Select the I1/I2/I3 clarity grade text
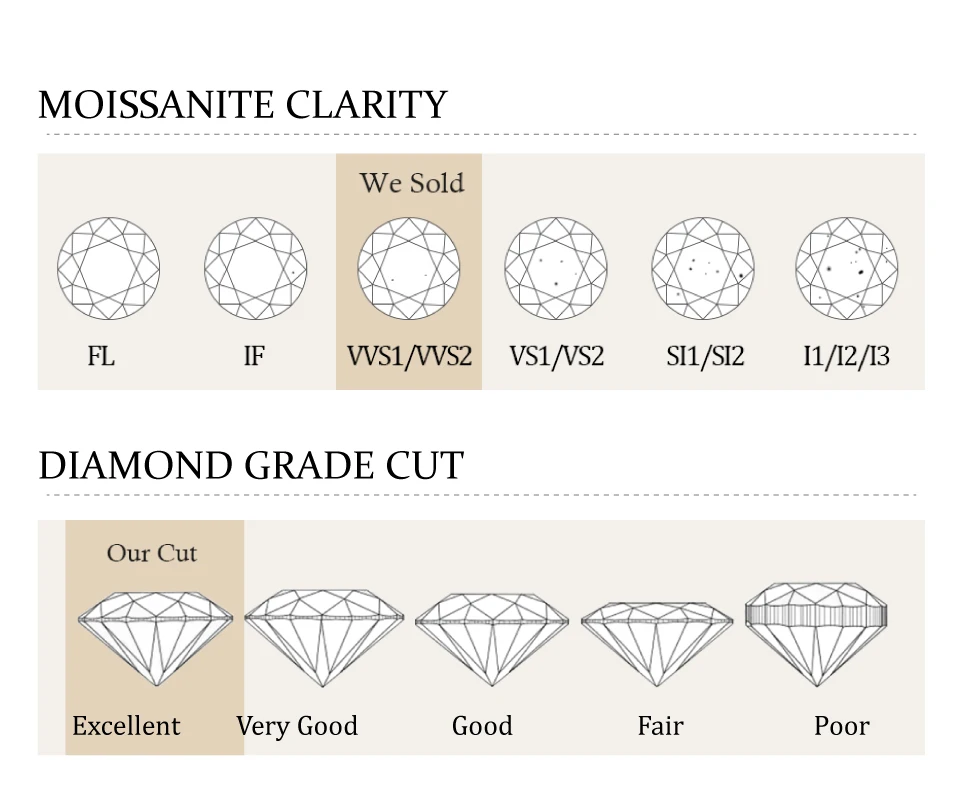 click(x=846, y=356)
